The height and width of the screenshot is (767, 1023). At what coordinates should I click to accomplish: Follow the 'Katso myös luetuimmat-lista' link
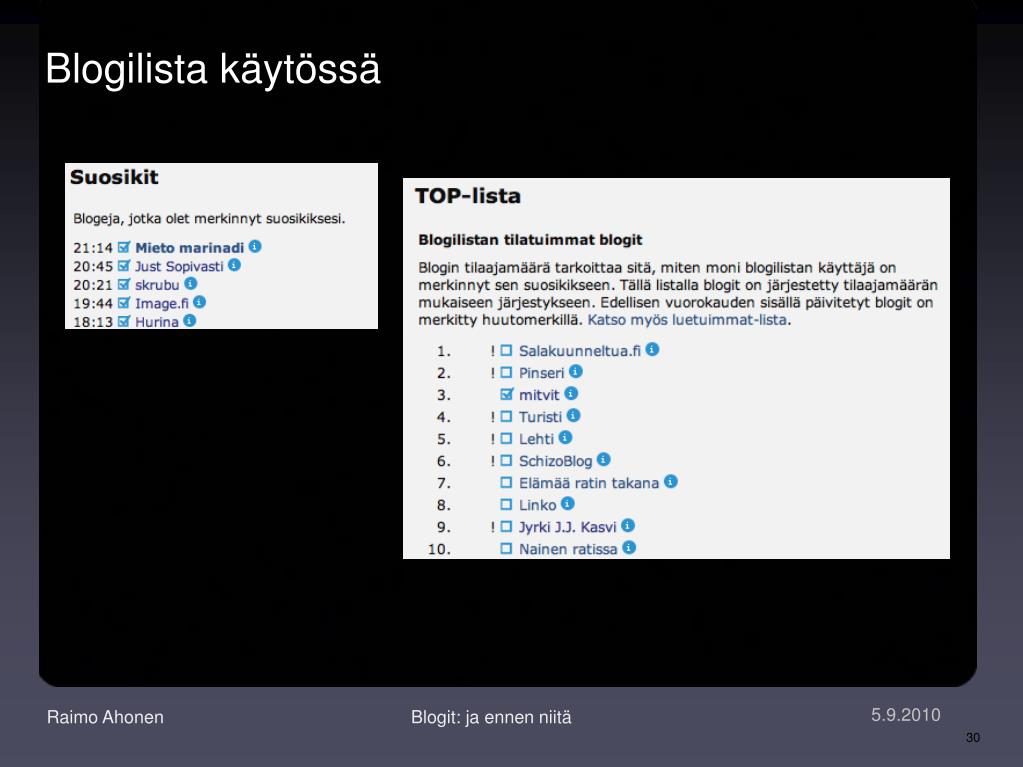686,320
